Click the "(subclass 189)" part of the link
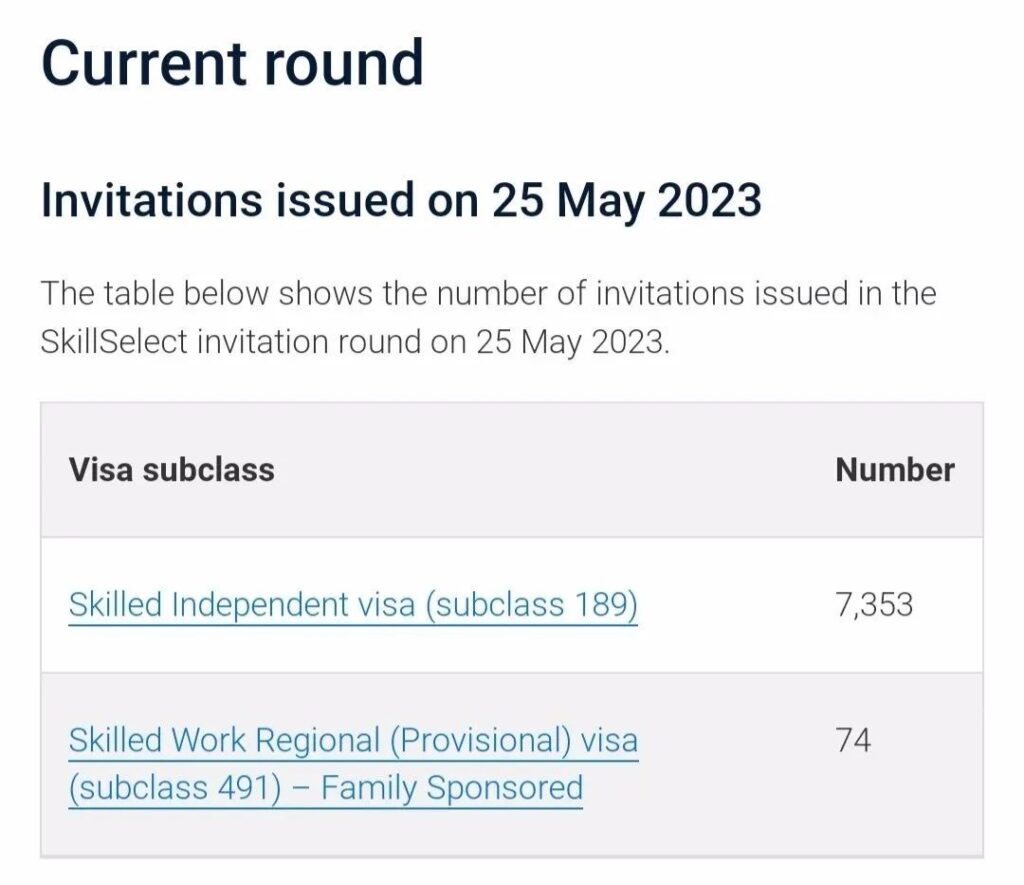Screen dimensions: 1024x885 pyautogui.click(x=531, y=605)
